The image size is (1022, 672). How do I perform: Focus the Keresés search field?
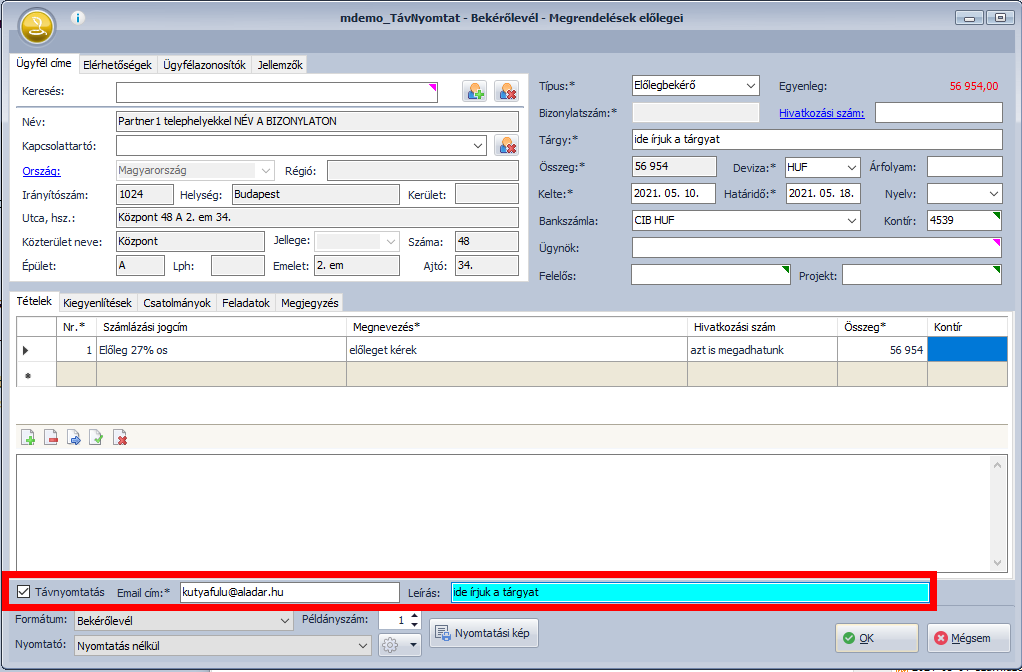[x=276, y=93]
